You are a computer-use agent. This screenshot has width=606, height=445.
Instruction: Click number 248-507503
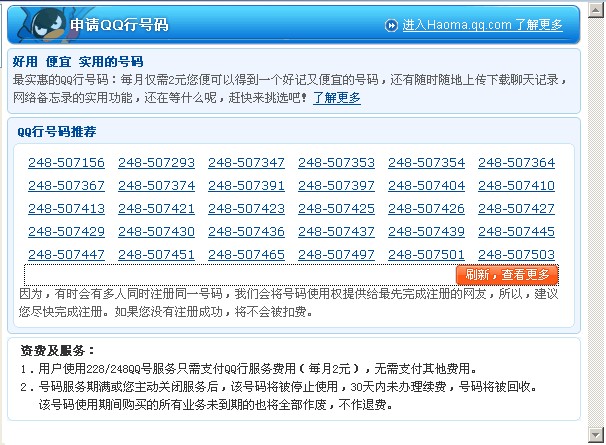point(516,254)
